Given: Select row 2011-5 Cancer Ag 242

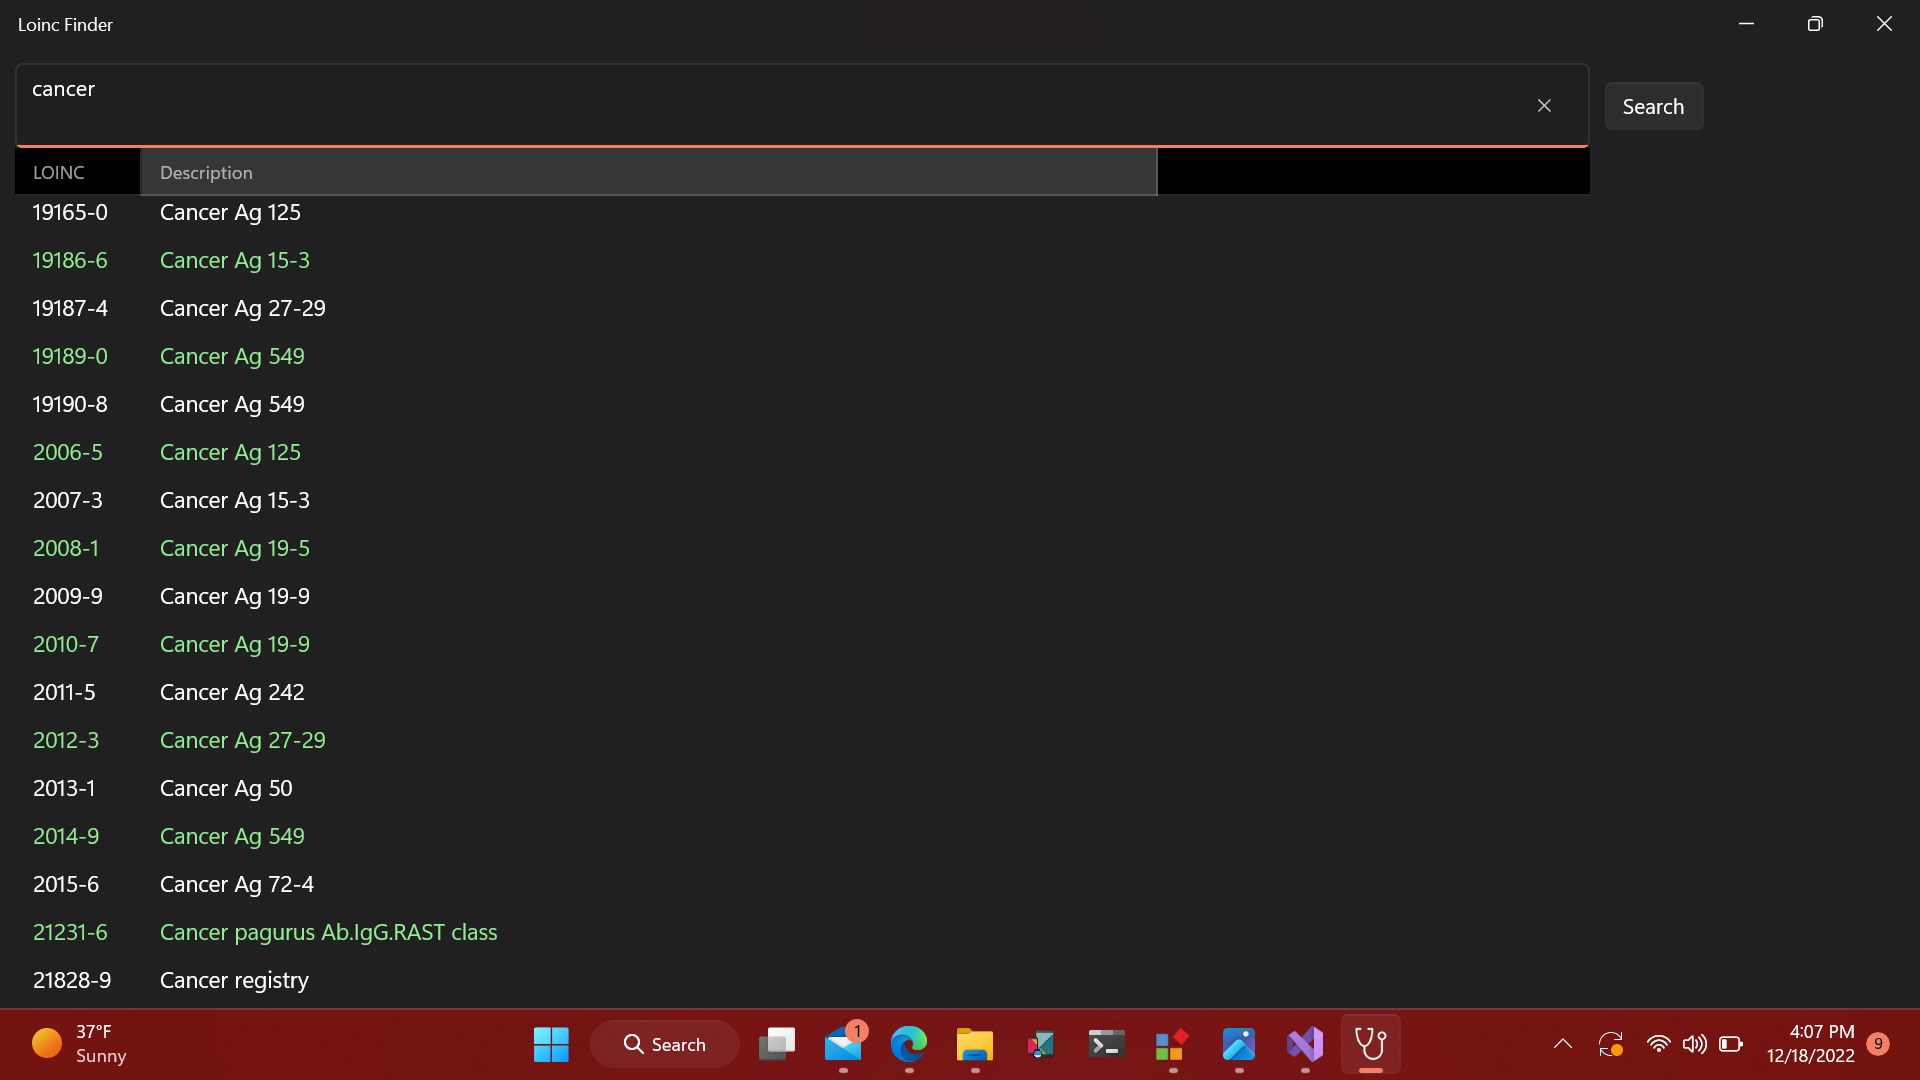Looking at the screenshot, I should [x=232, y=692].
